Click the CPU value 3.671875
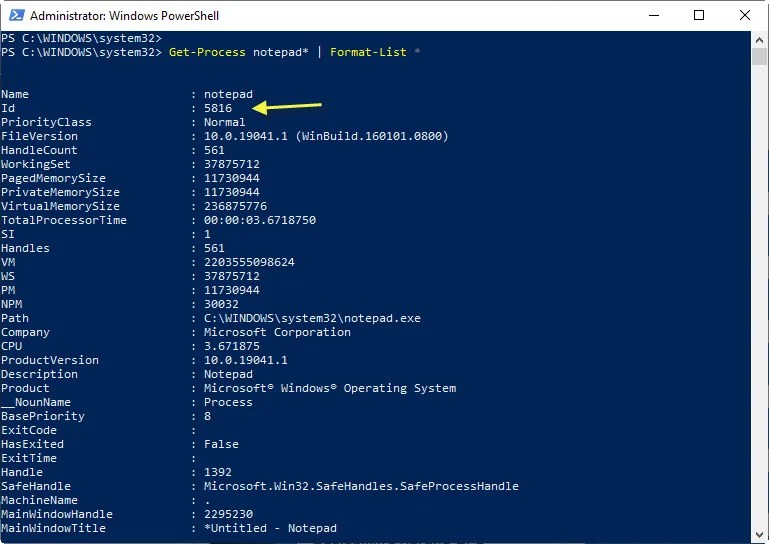This screenshot has height=544, width=769. pyautogui.click(x=232, y=346)
